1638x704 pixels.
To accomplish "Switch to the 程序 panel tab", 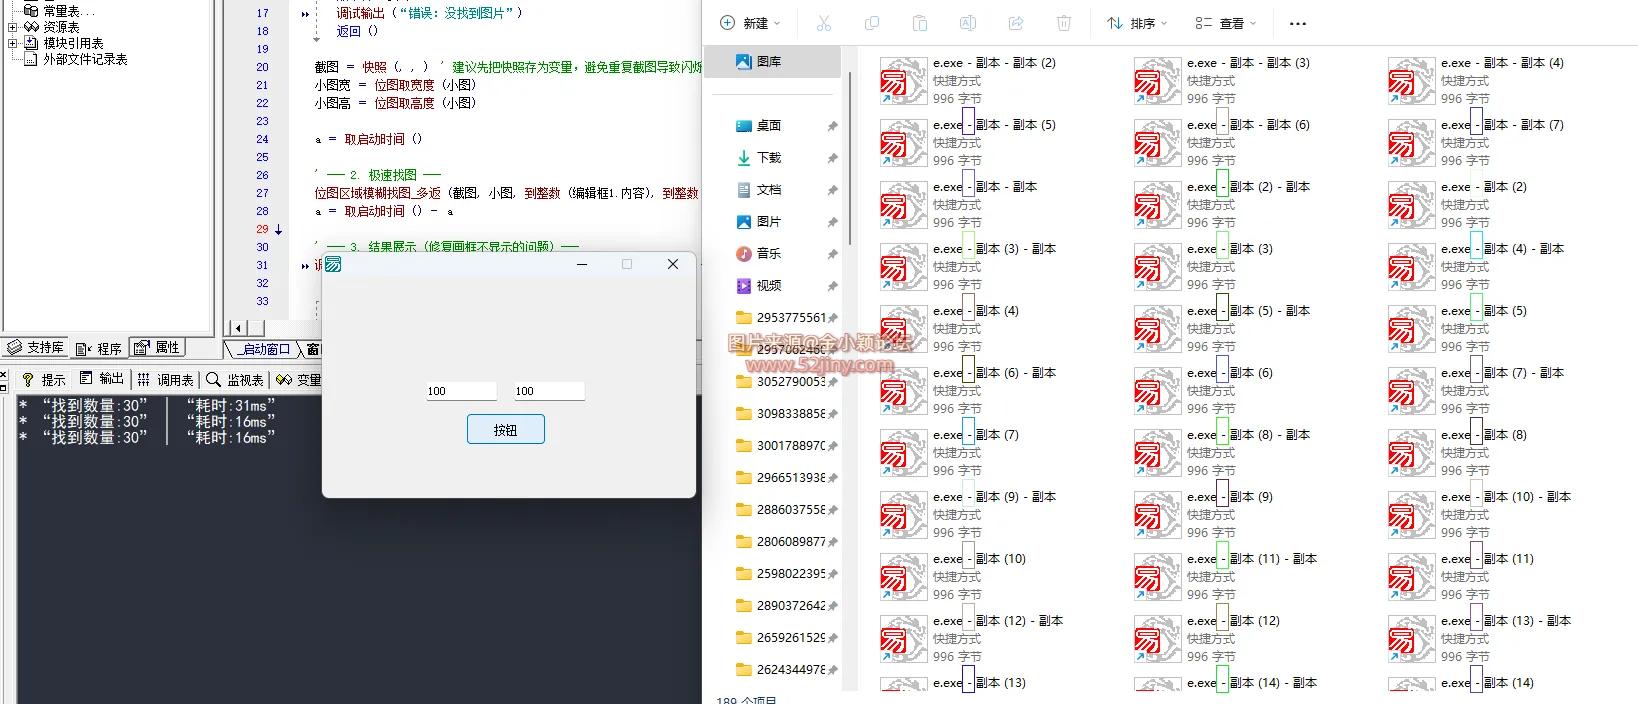I will click(99, 348).
